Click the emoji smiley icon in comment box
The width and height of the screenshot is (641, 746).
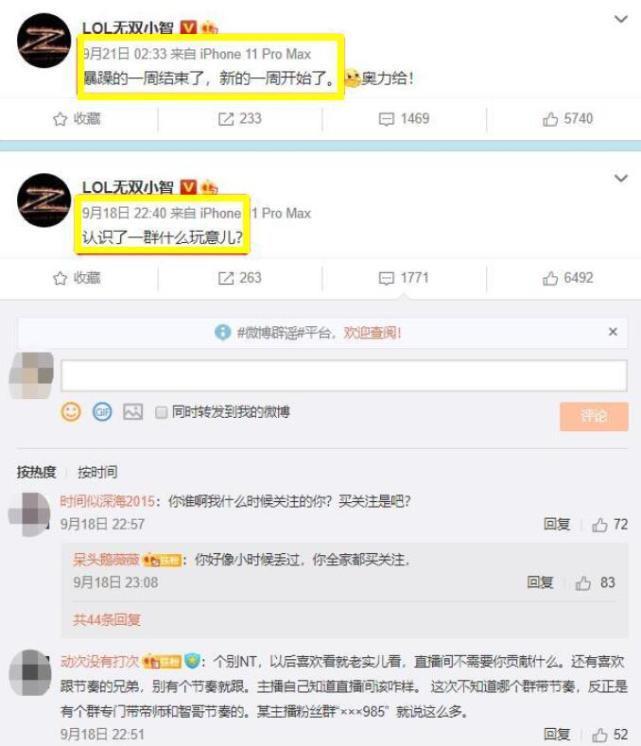pos(71,412)
